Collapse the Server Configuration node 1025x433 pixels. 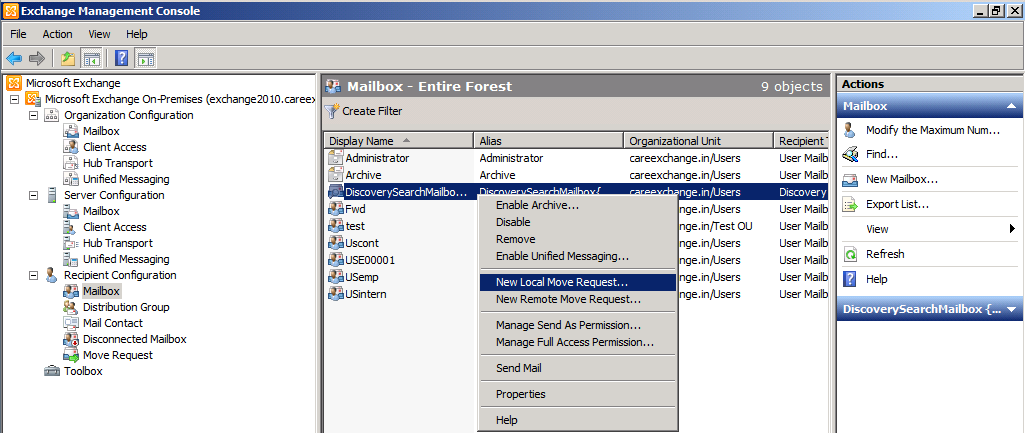click(33, 196)
